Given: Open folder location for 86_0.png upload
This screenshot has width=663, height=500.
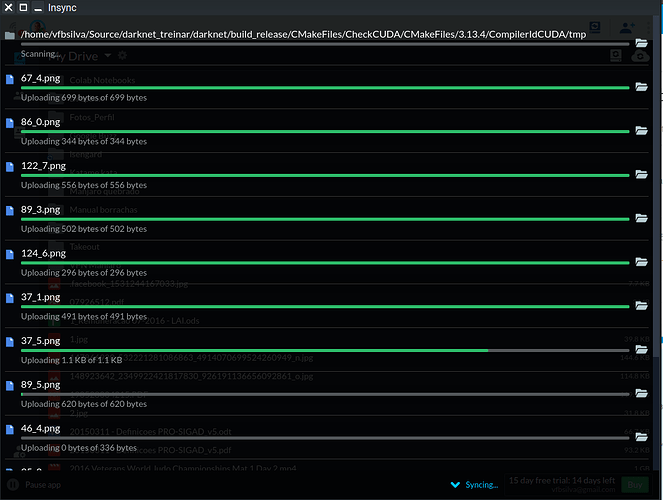Looking at the screenshot, I should pos(641,131).
